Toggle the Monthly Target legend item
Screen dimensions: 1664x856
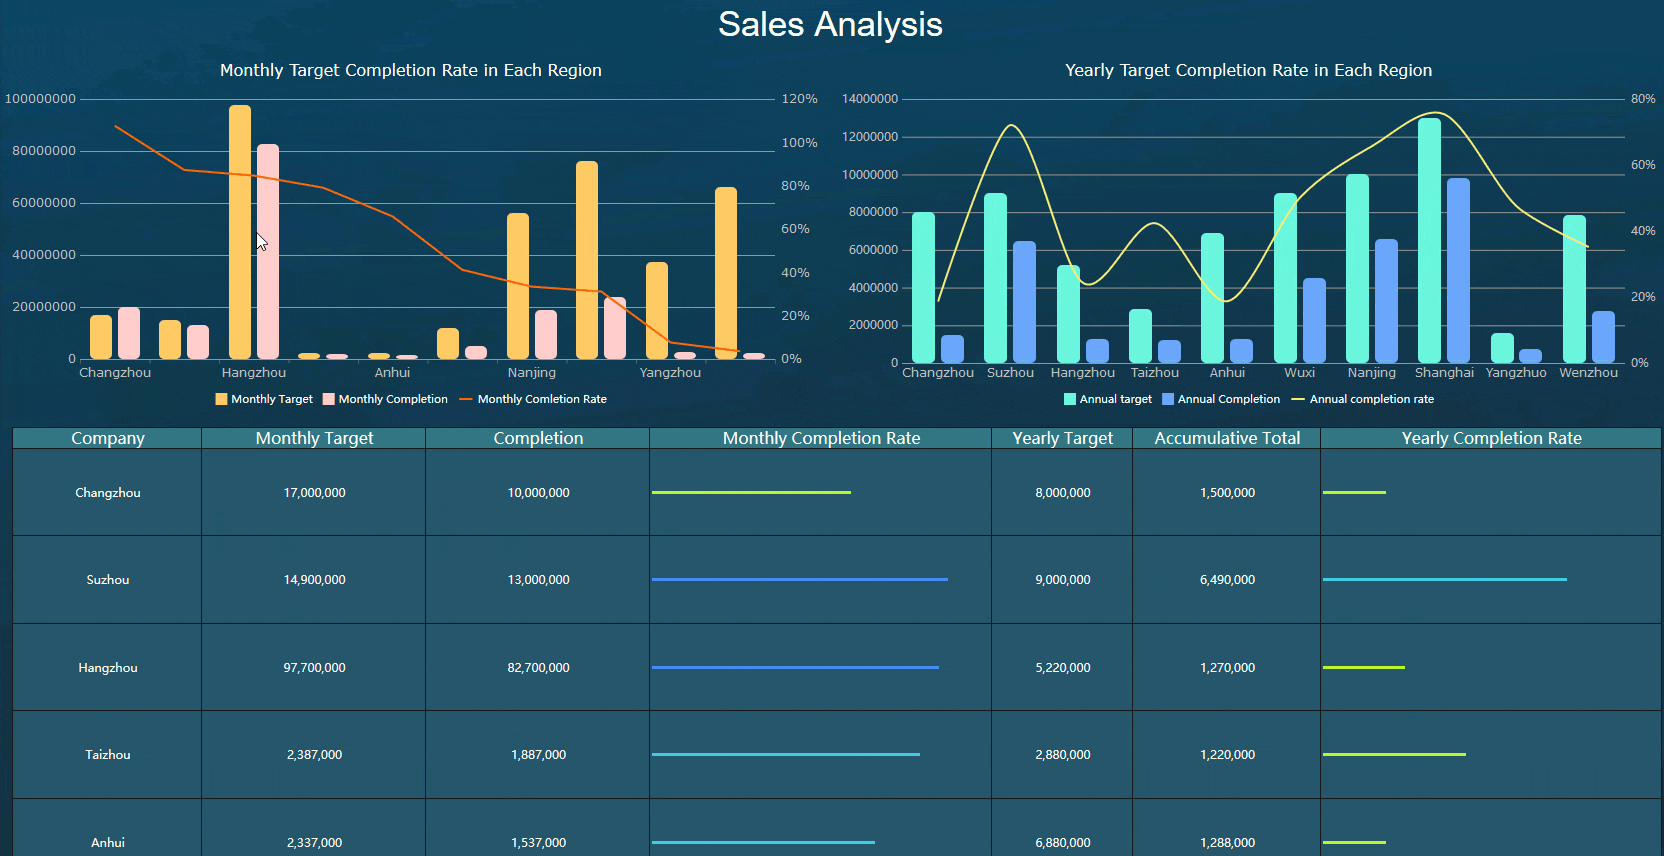click(264, 399)
